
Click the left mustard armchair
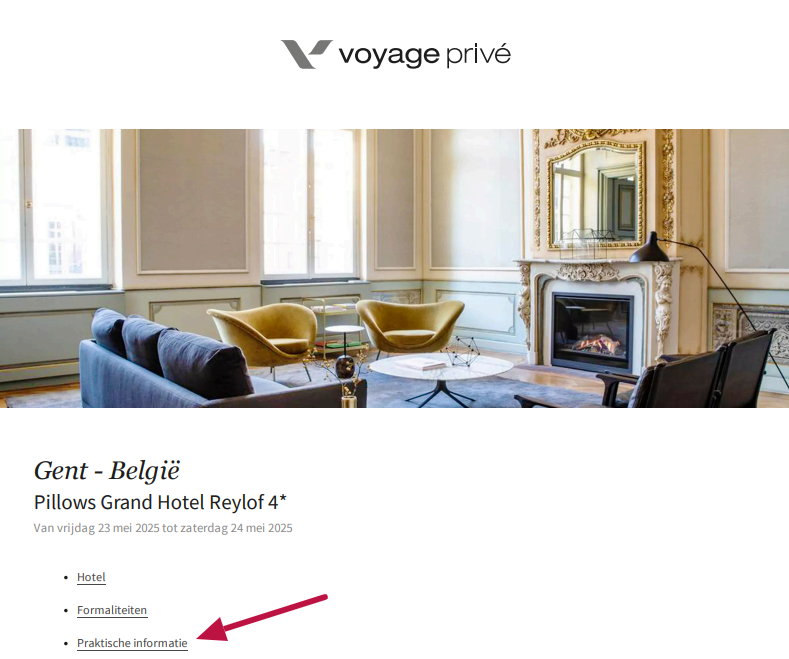(x=264, y=333)
